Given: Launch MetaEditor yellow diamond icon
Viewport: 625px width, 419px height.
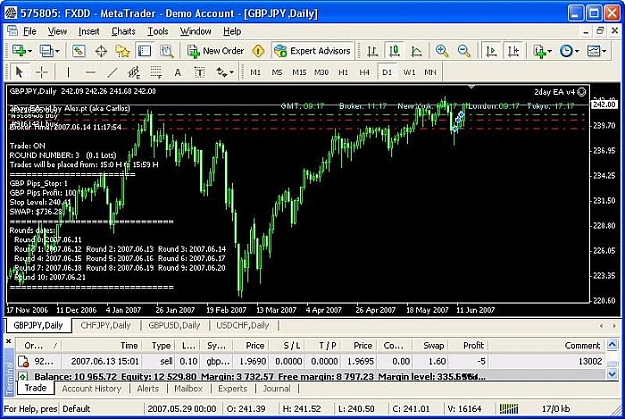Looking at the screenshot, I should [x=258, y=51].
